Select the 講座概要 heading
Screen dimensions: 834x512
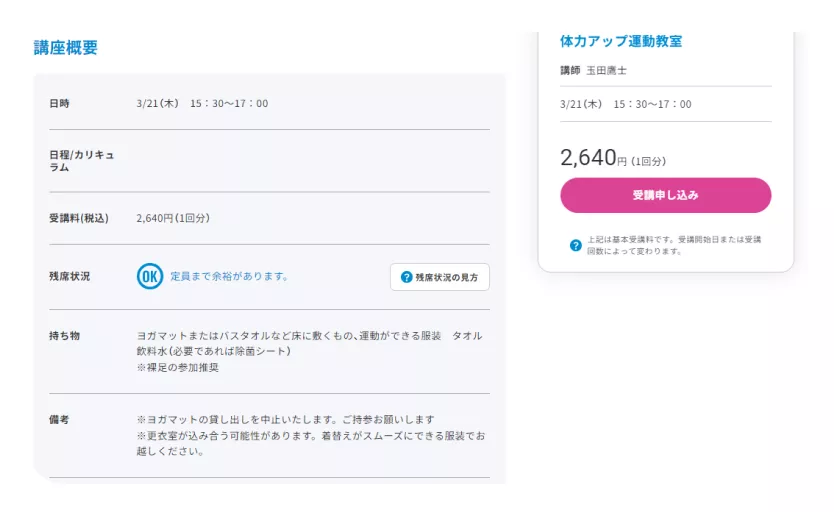coord(66,47)
